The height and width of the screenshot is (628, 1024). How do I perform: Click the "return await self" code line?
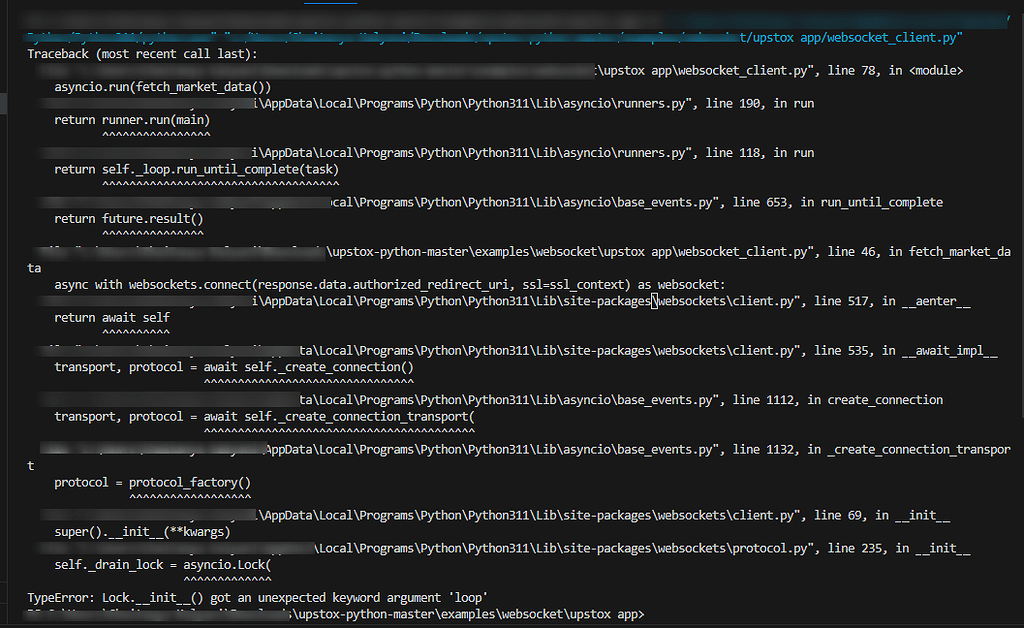click(112, 317)
